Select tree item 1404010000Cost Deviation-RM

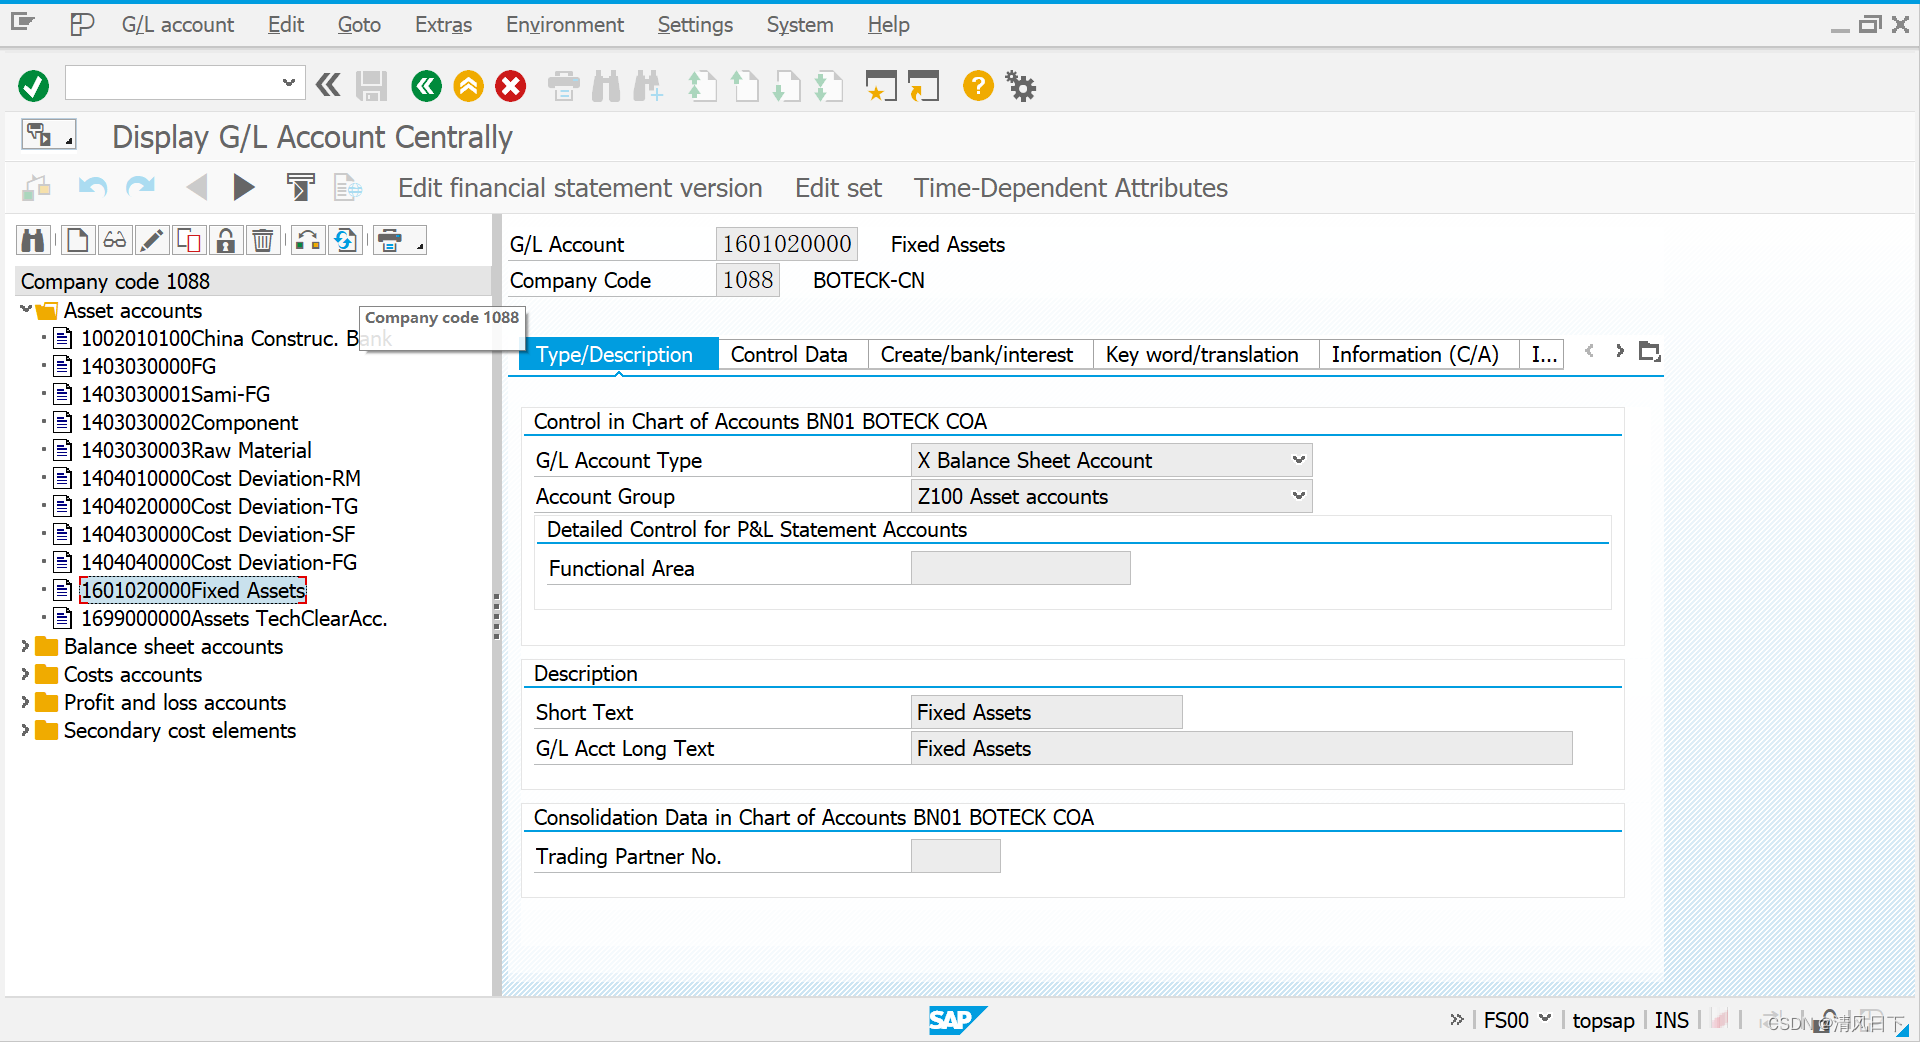point(221,478)
